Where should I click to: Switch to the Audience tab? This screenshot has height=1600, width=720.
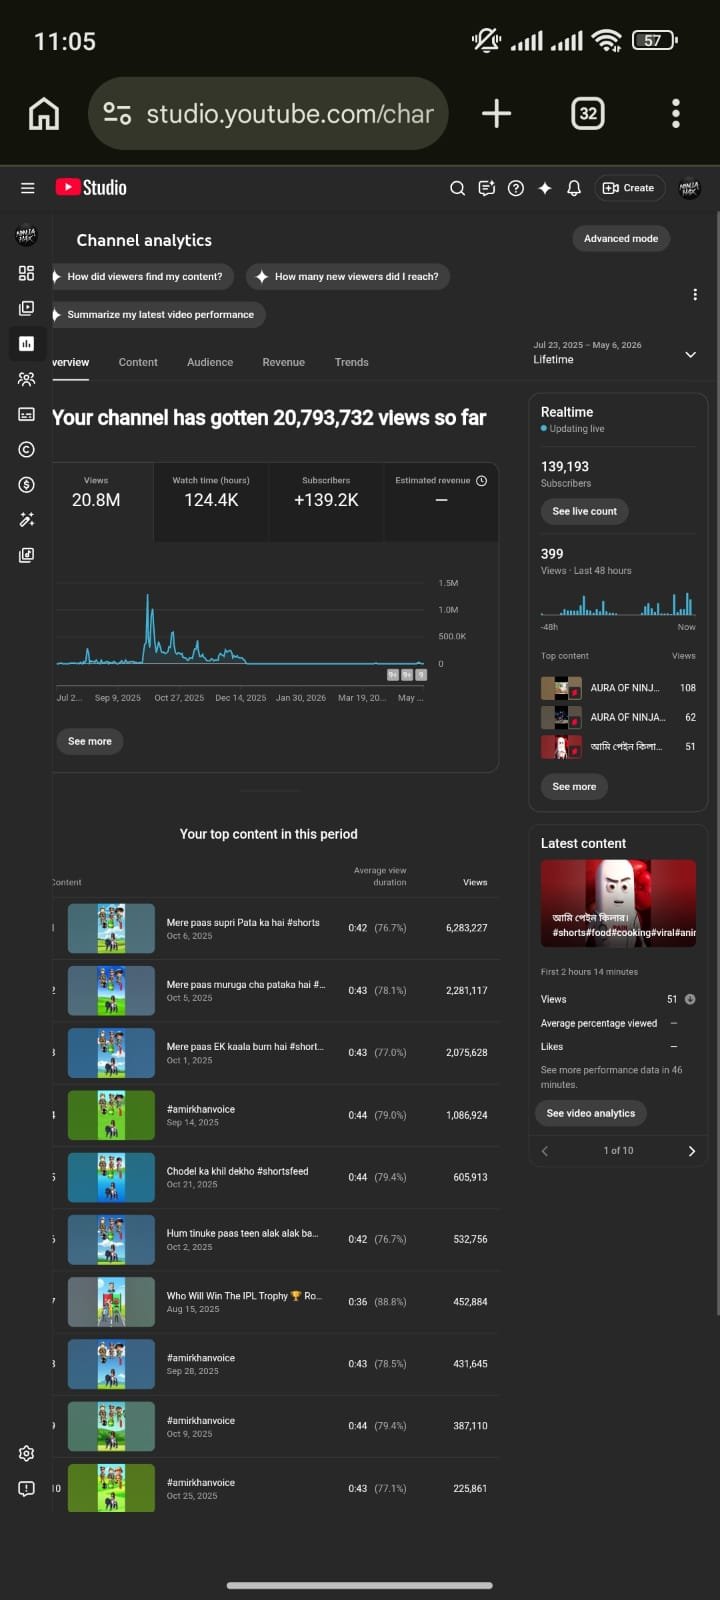[x=210, y=362]
